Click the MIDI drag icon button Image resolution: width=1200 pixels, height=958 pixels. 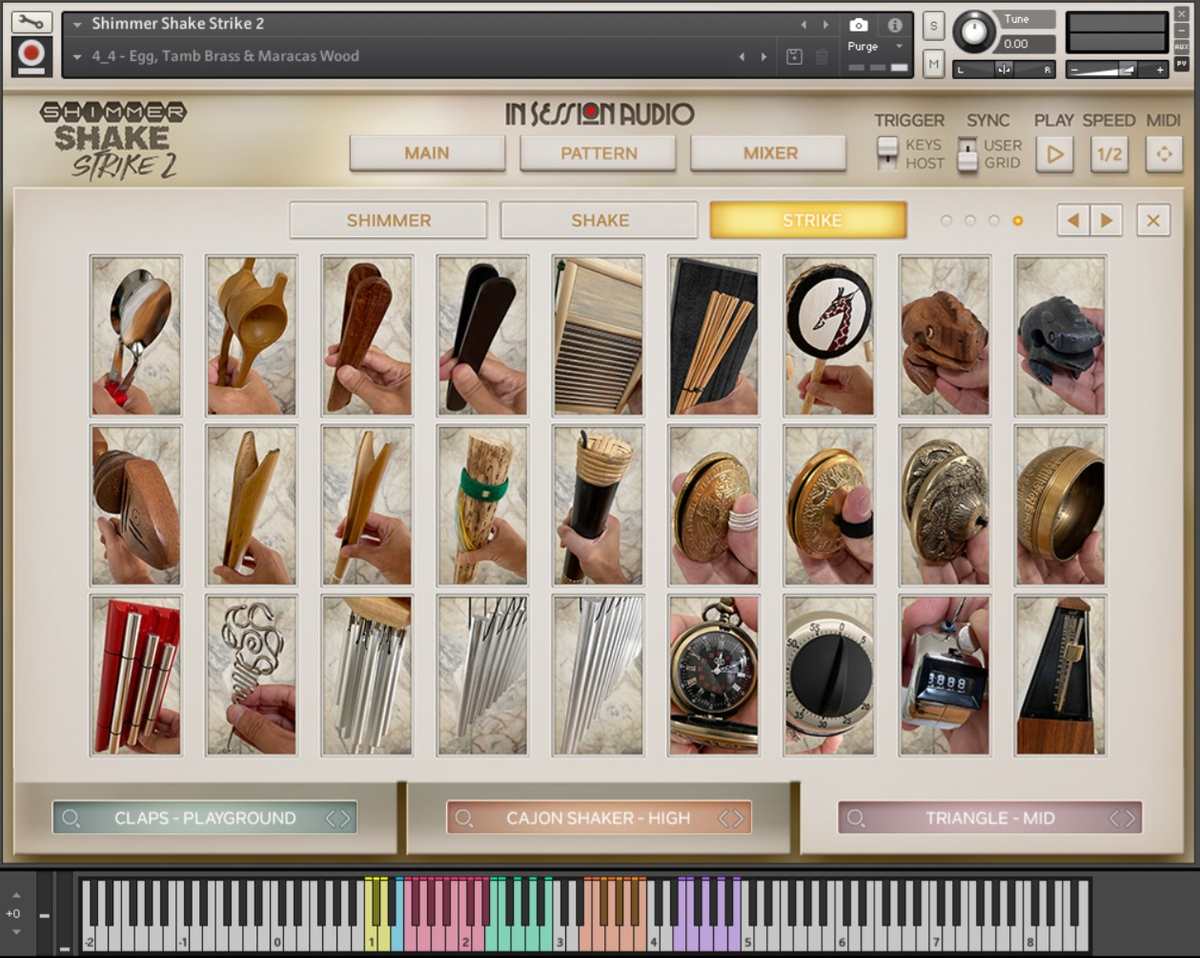(1164, 154)
